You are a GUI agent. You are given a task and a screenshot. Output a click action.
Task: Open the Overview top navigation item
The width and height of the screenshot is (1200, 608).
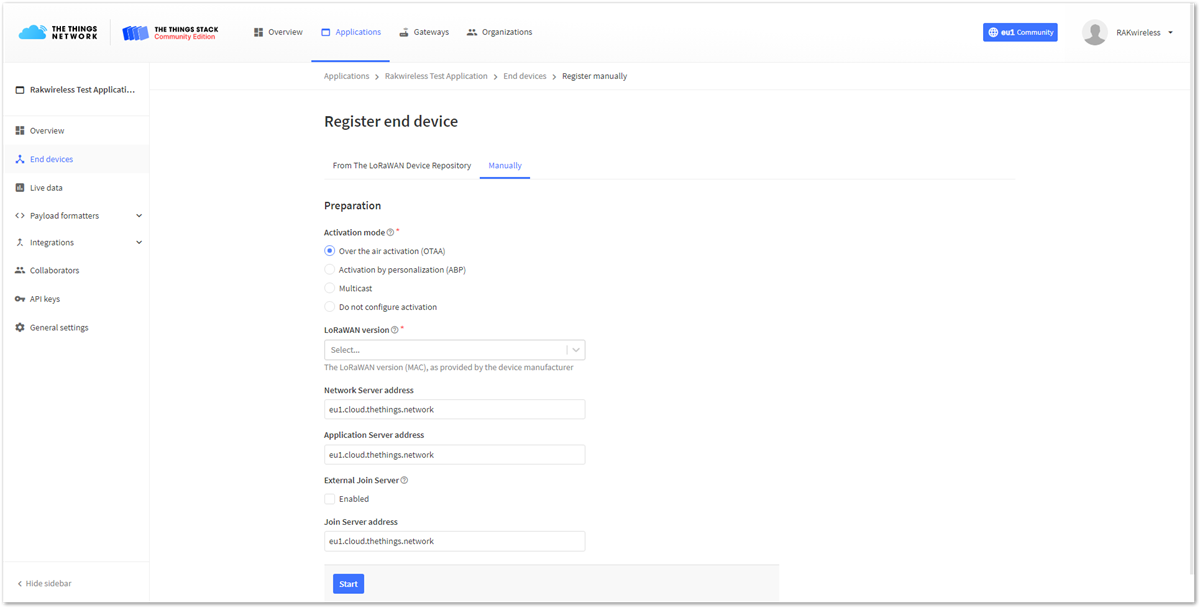(x=278, y=32)
